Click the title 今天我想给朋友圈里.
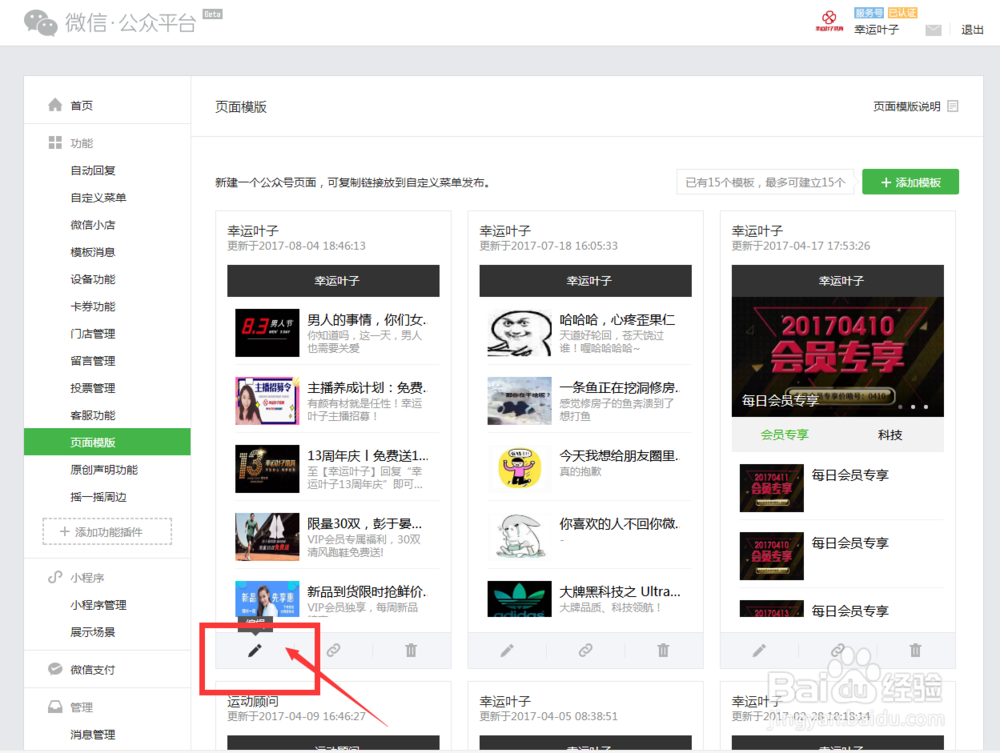The image size is (1000, 753). pyautogui.click(x=619, y=455)
